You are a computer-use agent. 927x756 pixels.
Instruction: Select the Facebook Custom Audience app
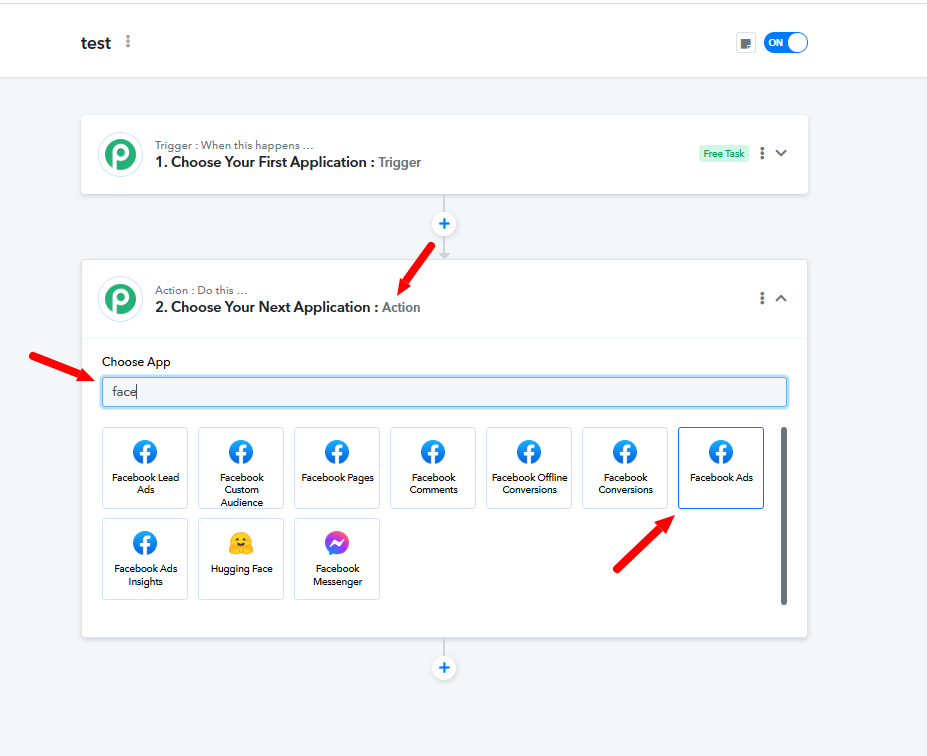[241, 468]
